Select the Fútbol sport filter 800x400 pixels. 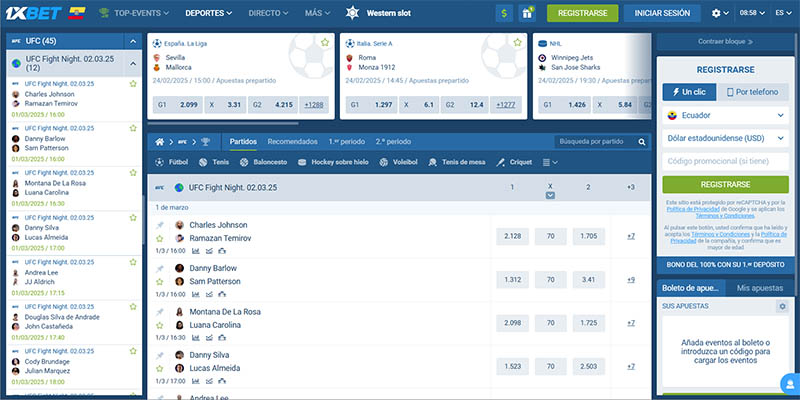171,162
